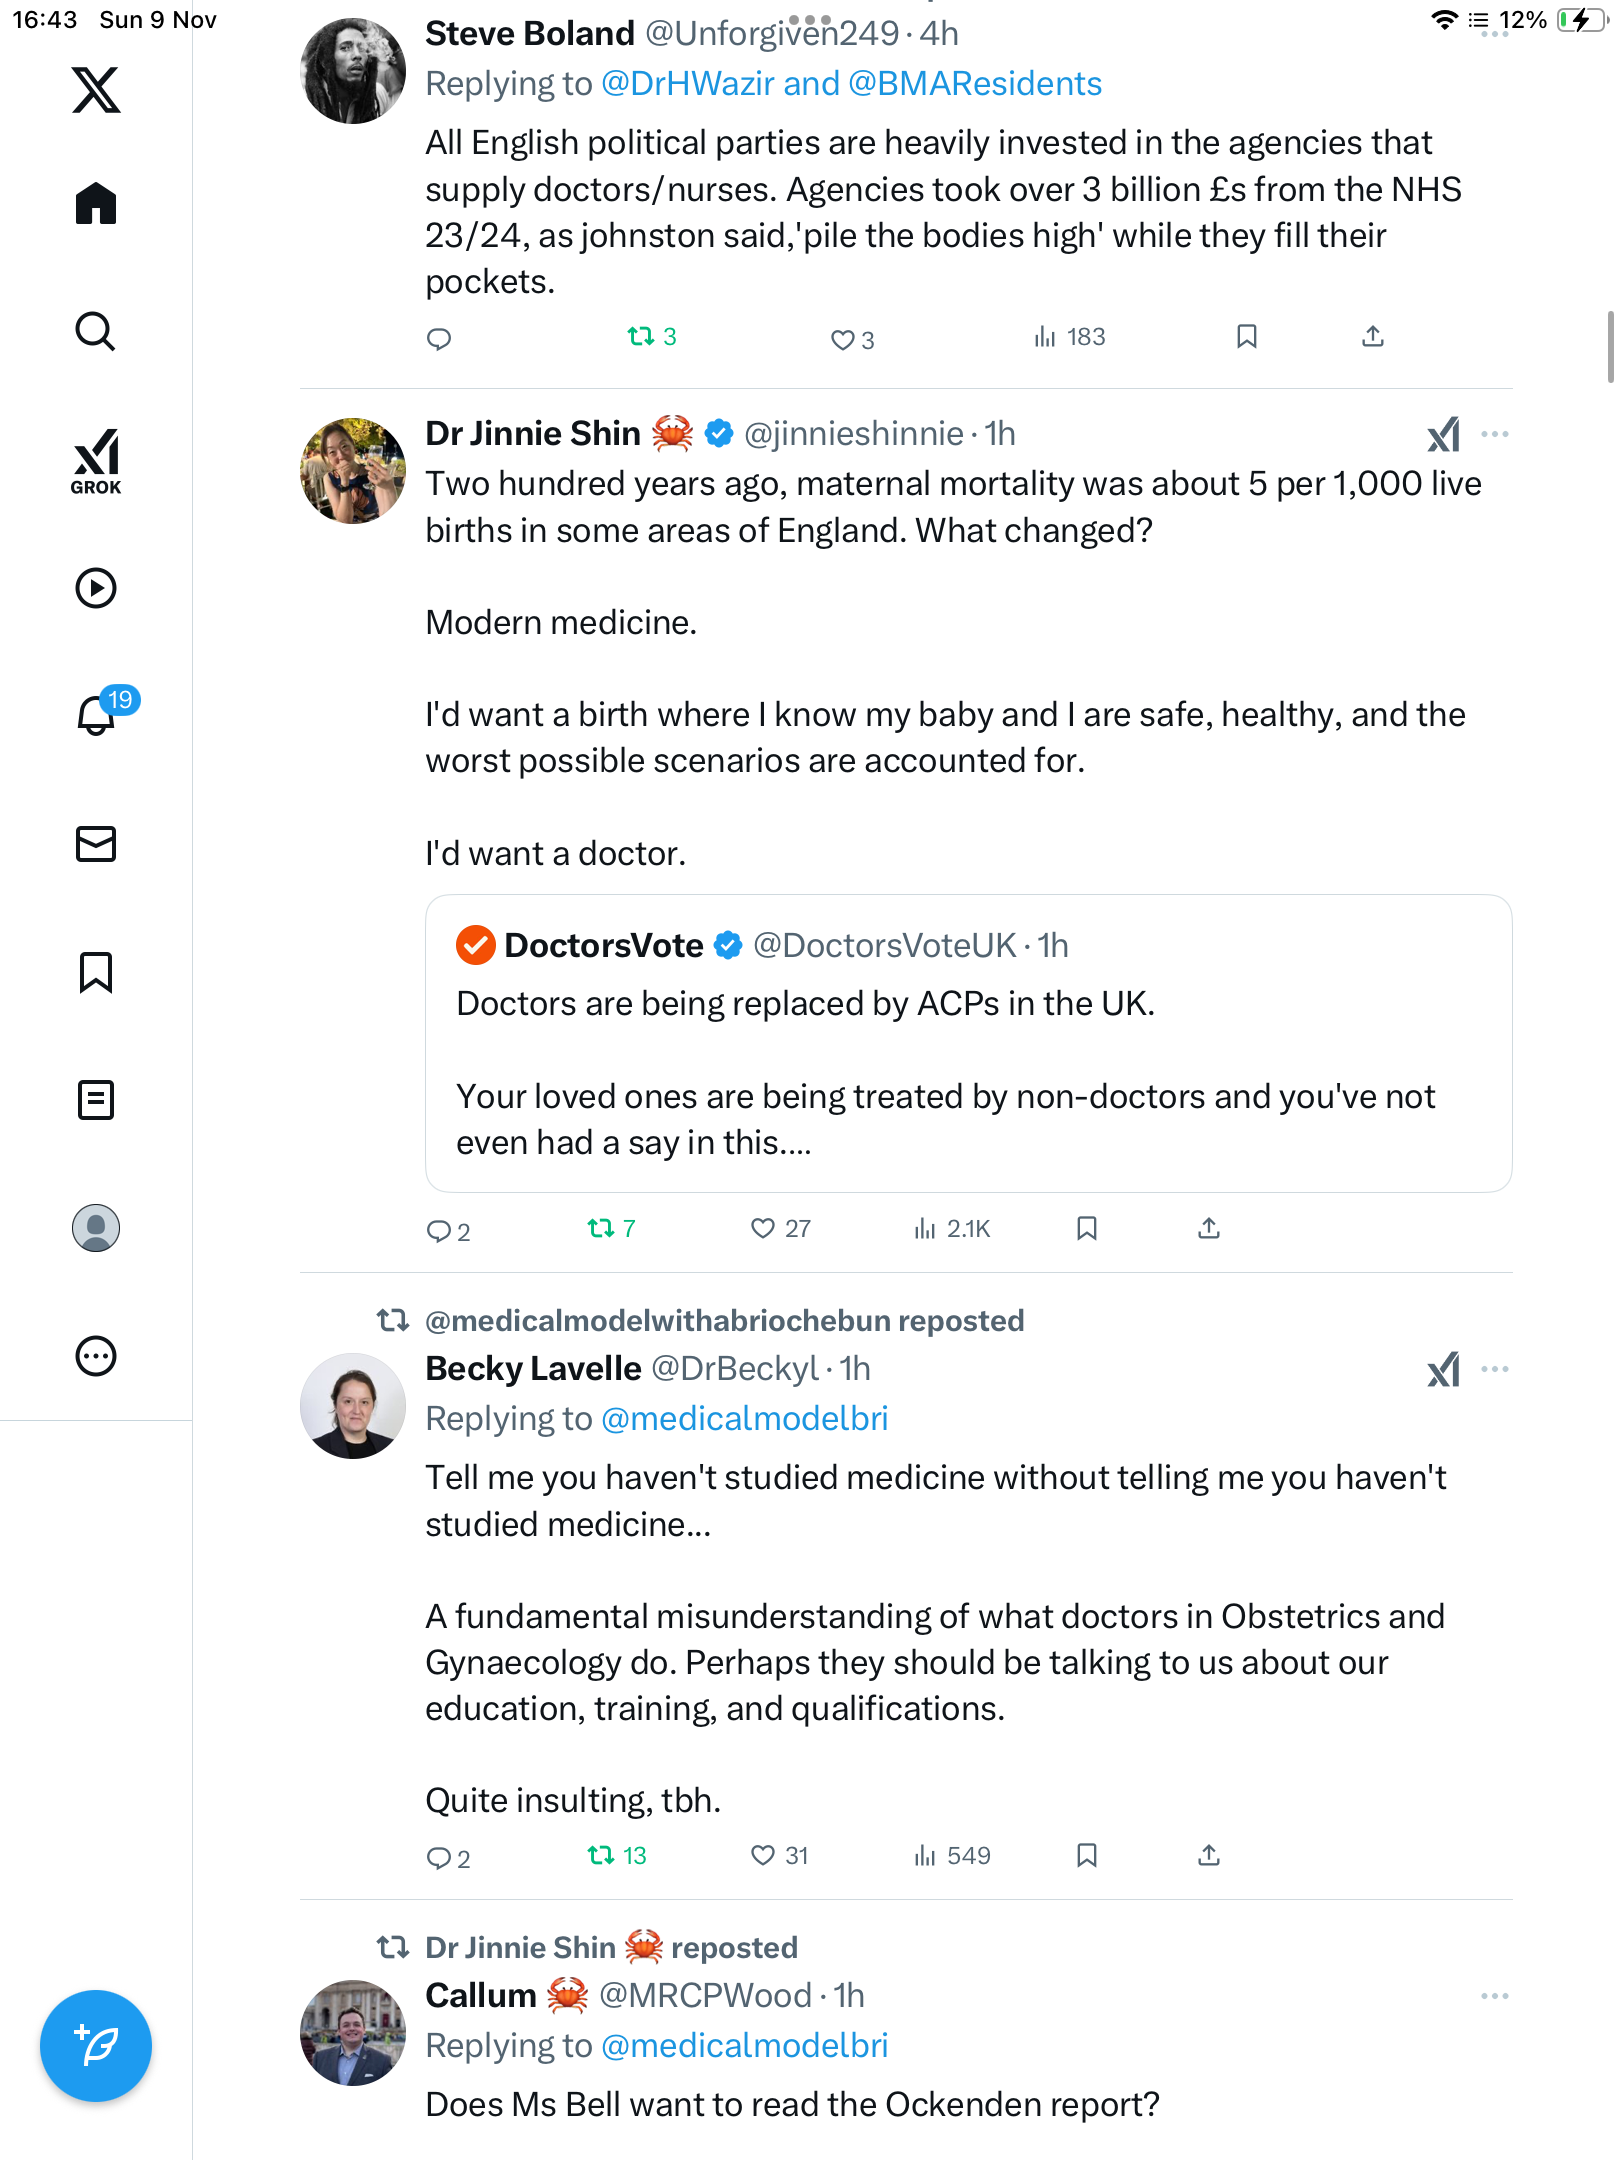Image resolution: width=1620 pixels, height=2160 pixels.
Task: Go to Home via house icon
Action: pyautogui.click(x=96, y=204)
